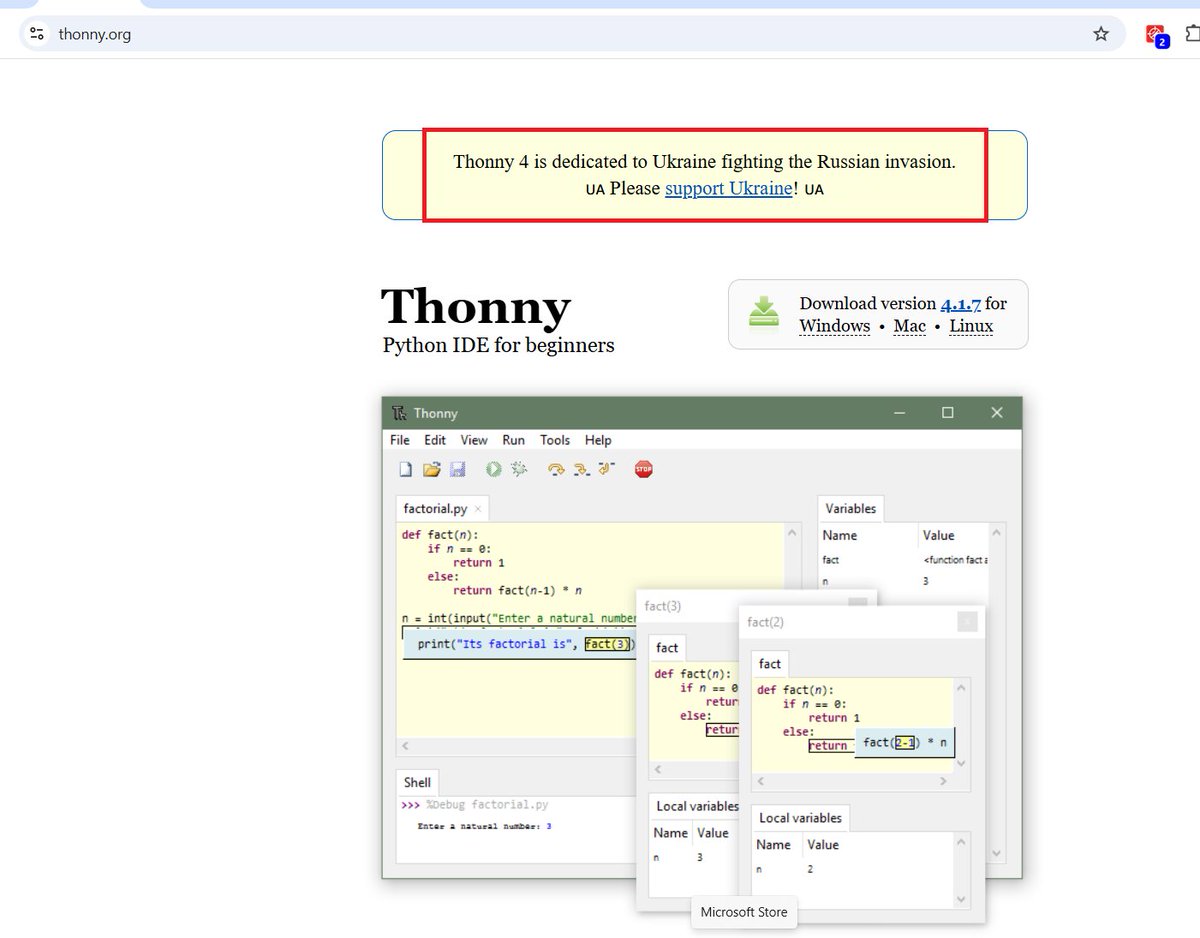The image size is (1200, 938).
Task: Click the Python IDE for beginners subtitle
Action: click(x=499, y=346)
